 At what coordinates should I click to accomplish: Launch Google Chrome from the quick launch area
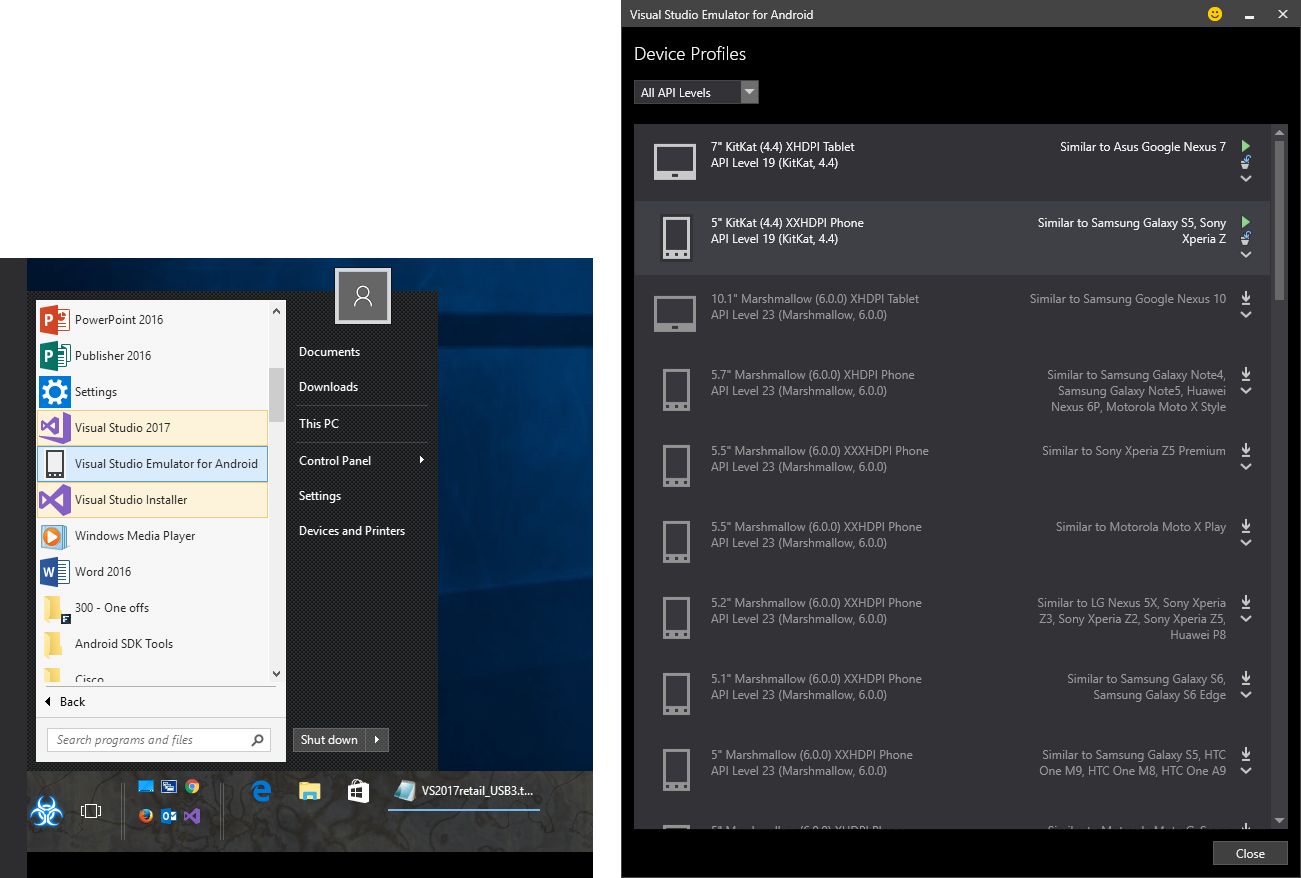click(x=192, y=787)
